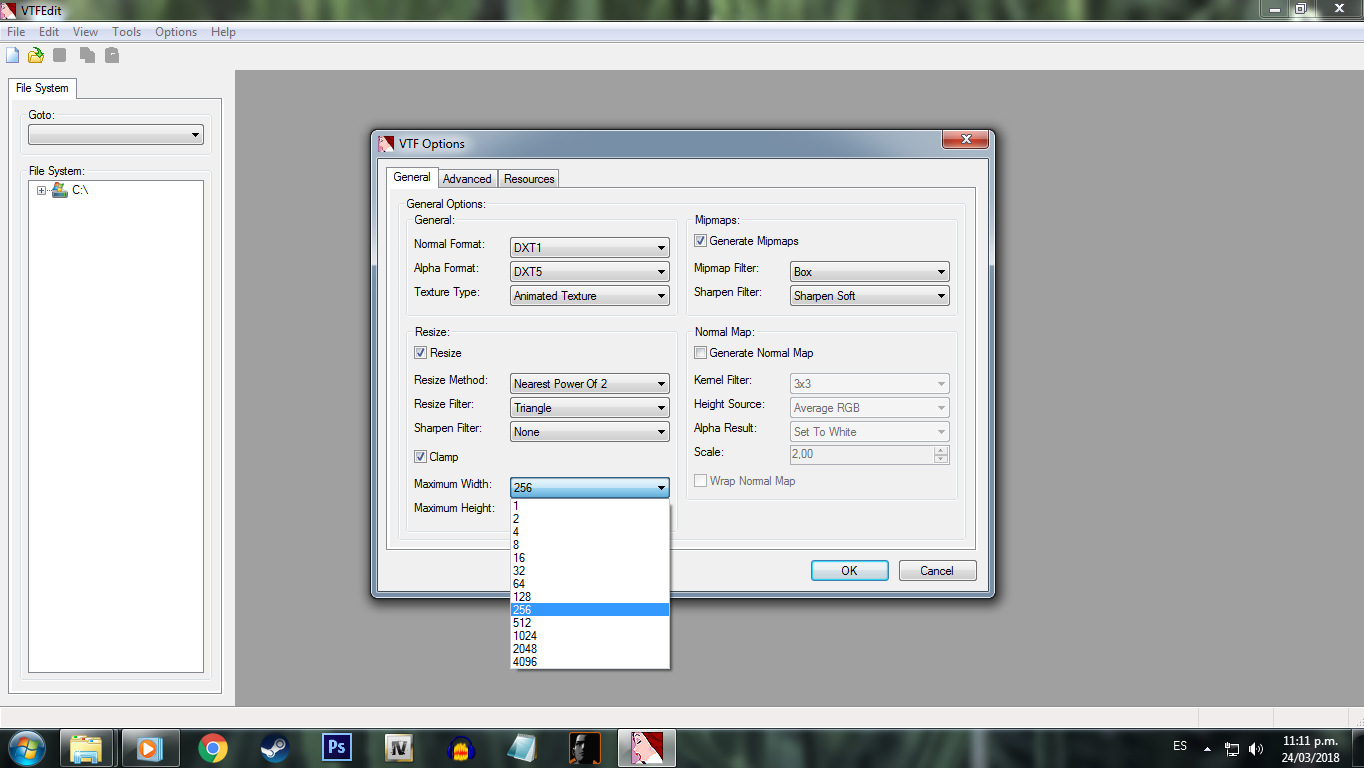The width and height of the screenshot is (1364, 768).
Task: Click the IV icon on the taskbar
Action: (399, 748)
